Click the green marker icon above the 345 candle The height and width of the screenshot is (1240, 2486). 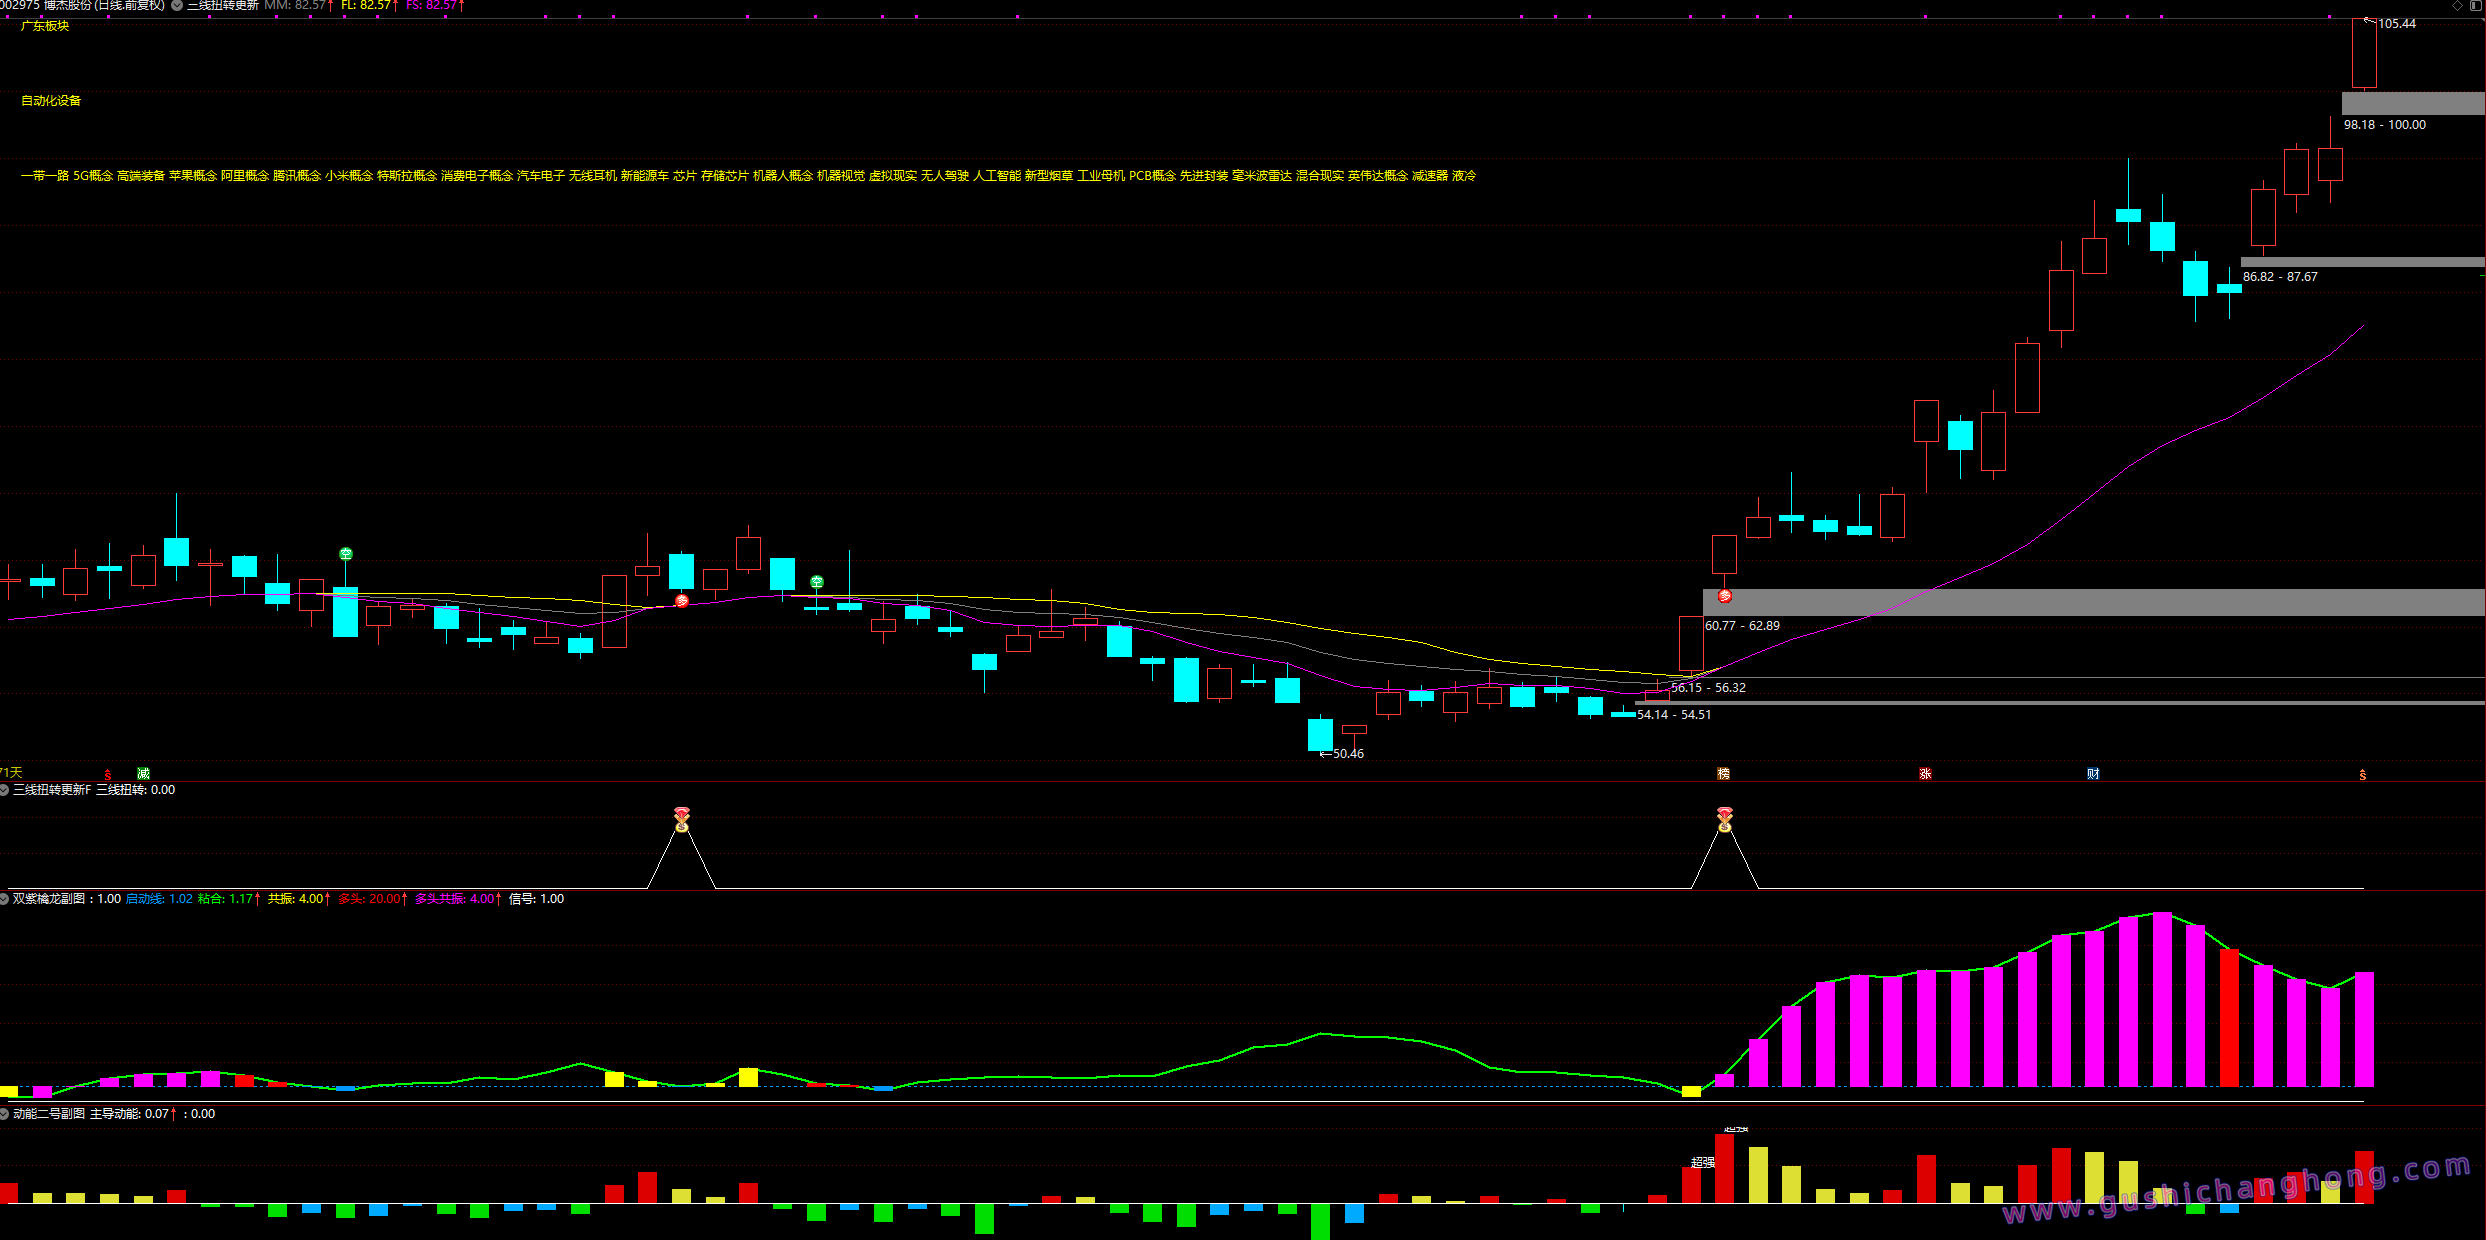click(x=346, y=554)
